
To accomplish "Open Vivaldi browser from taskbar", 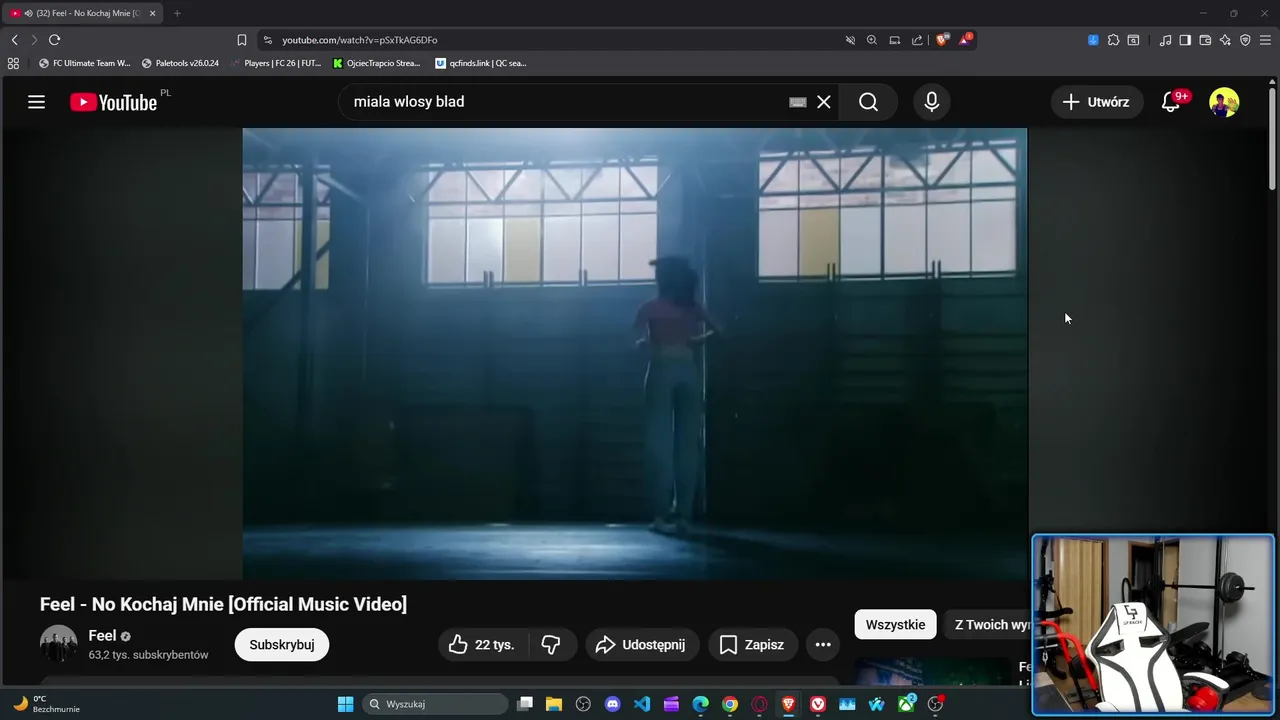I will pos(818,704).
